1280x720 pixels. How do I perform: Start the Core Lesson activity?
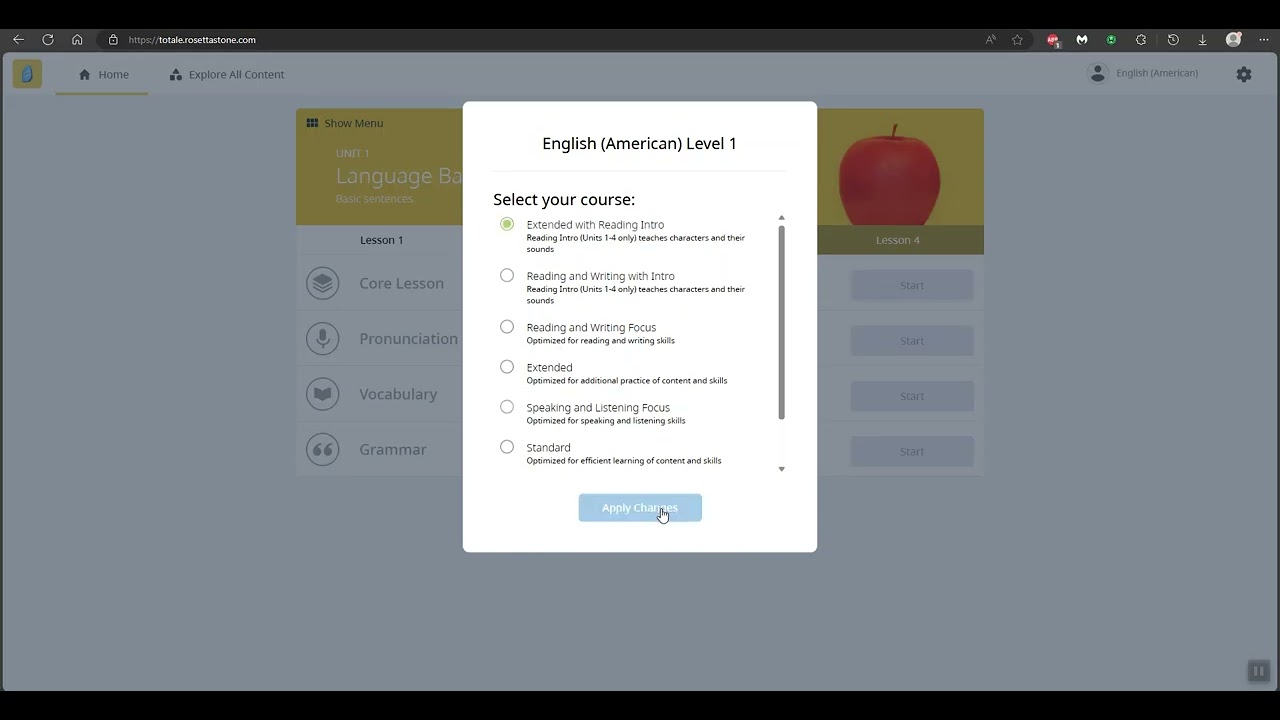[x=912, y=285]
